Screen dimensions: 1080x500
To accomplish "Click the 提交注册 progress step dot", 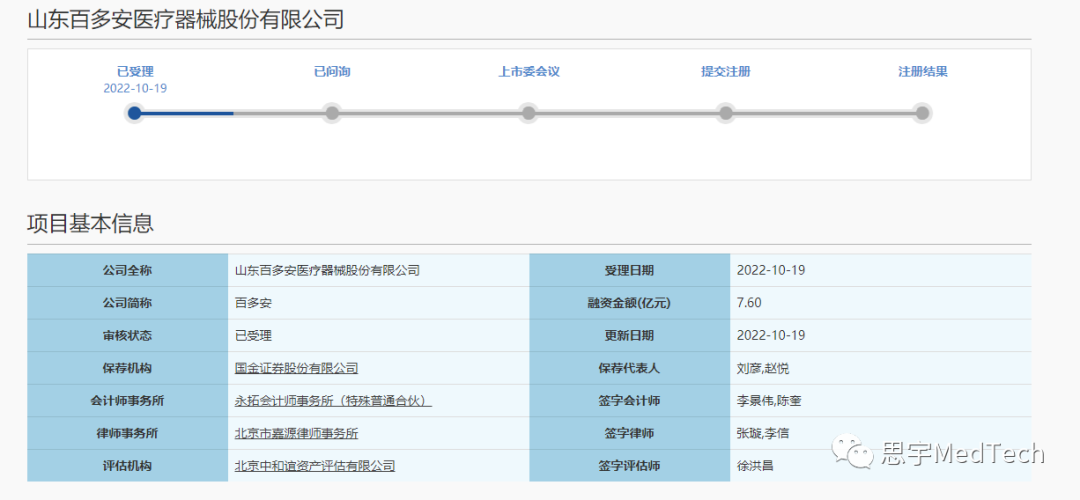I will [x=725, y=113].
